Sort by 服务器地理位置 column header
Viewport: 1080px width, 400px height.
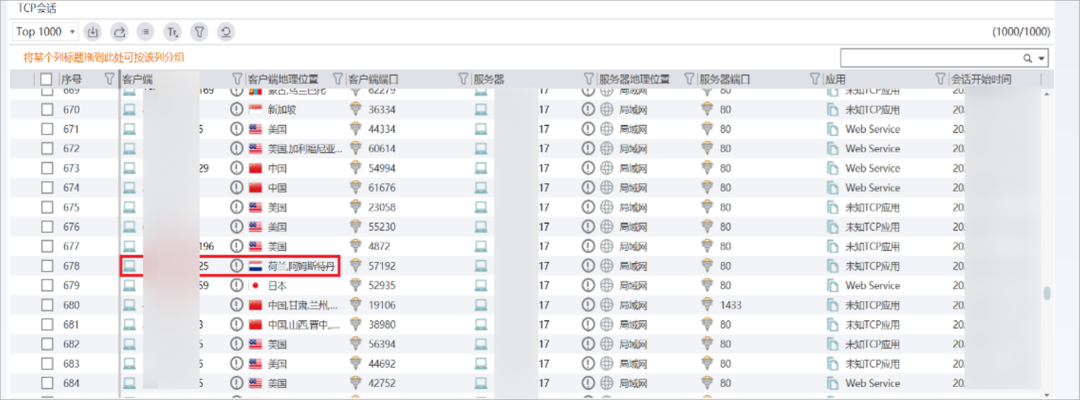(634, 79)
